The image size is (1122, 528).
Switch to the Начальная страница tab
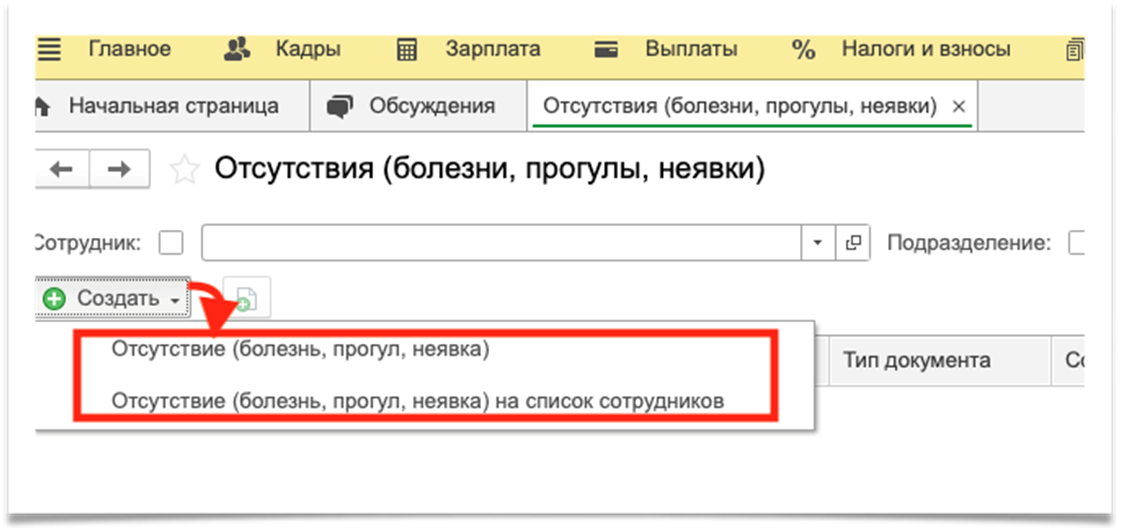(x=172, y=107)
